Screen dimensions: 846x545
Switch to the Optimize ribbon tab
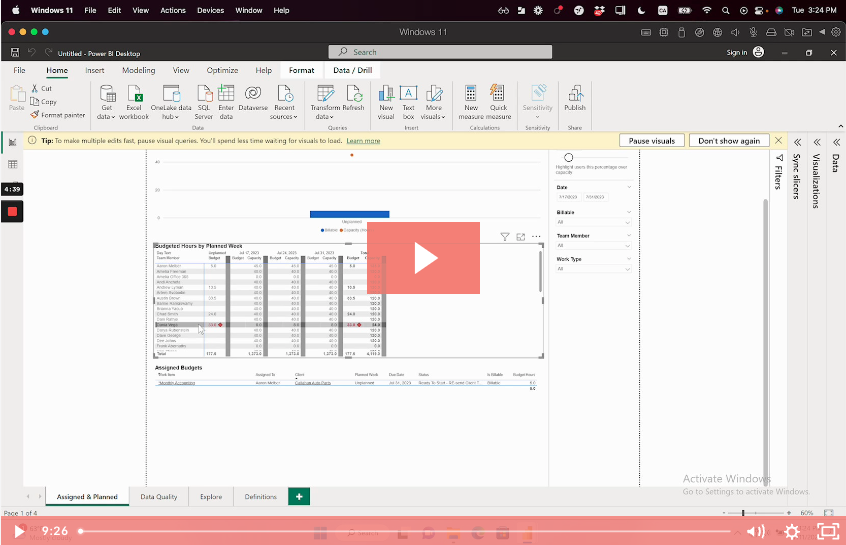(x=222, y=70)
